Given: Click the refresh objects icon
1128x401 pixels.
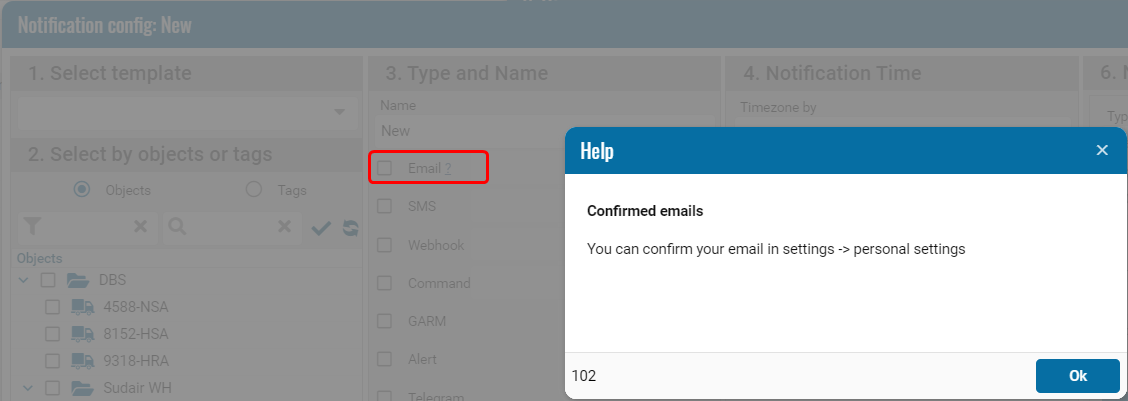Looking at the screenshot, I should [x=350, y=228].
